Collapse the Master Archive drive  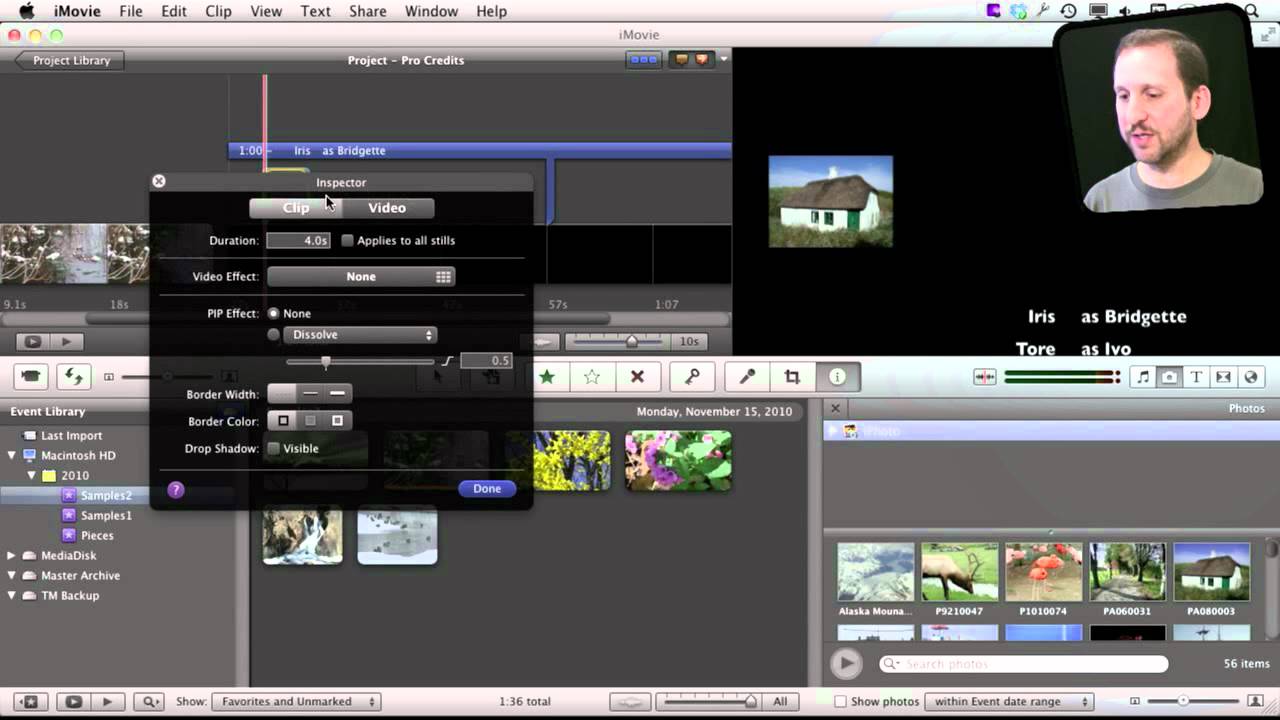coord(11,576)
